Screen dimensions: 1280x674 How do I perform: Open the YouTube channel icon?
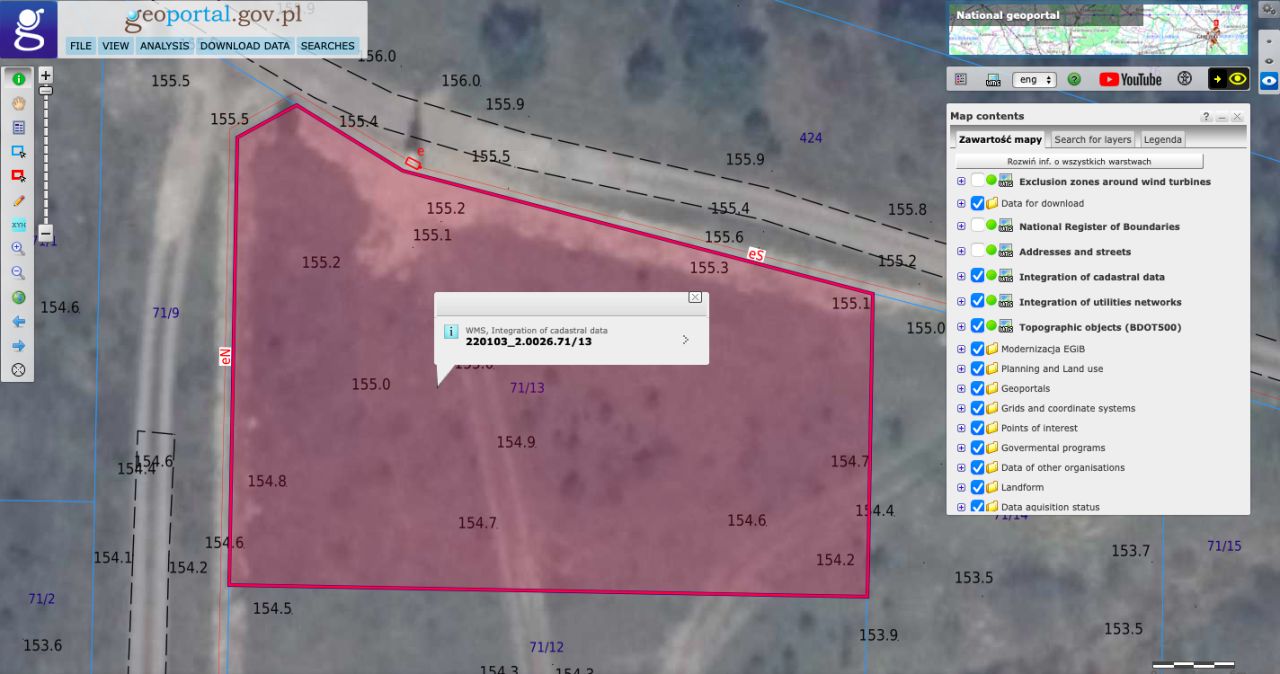tap(1130, 79)
